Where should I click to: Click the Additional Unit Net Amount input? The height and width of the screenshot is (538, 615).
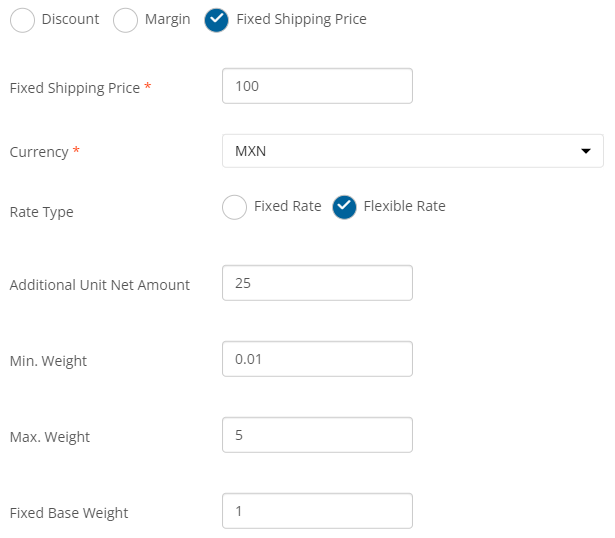click(x=317, y=283)
